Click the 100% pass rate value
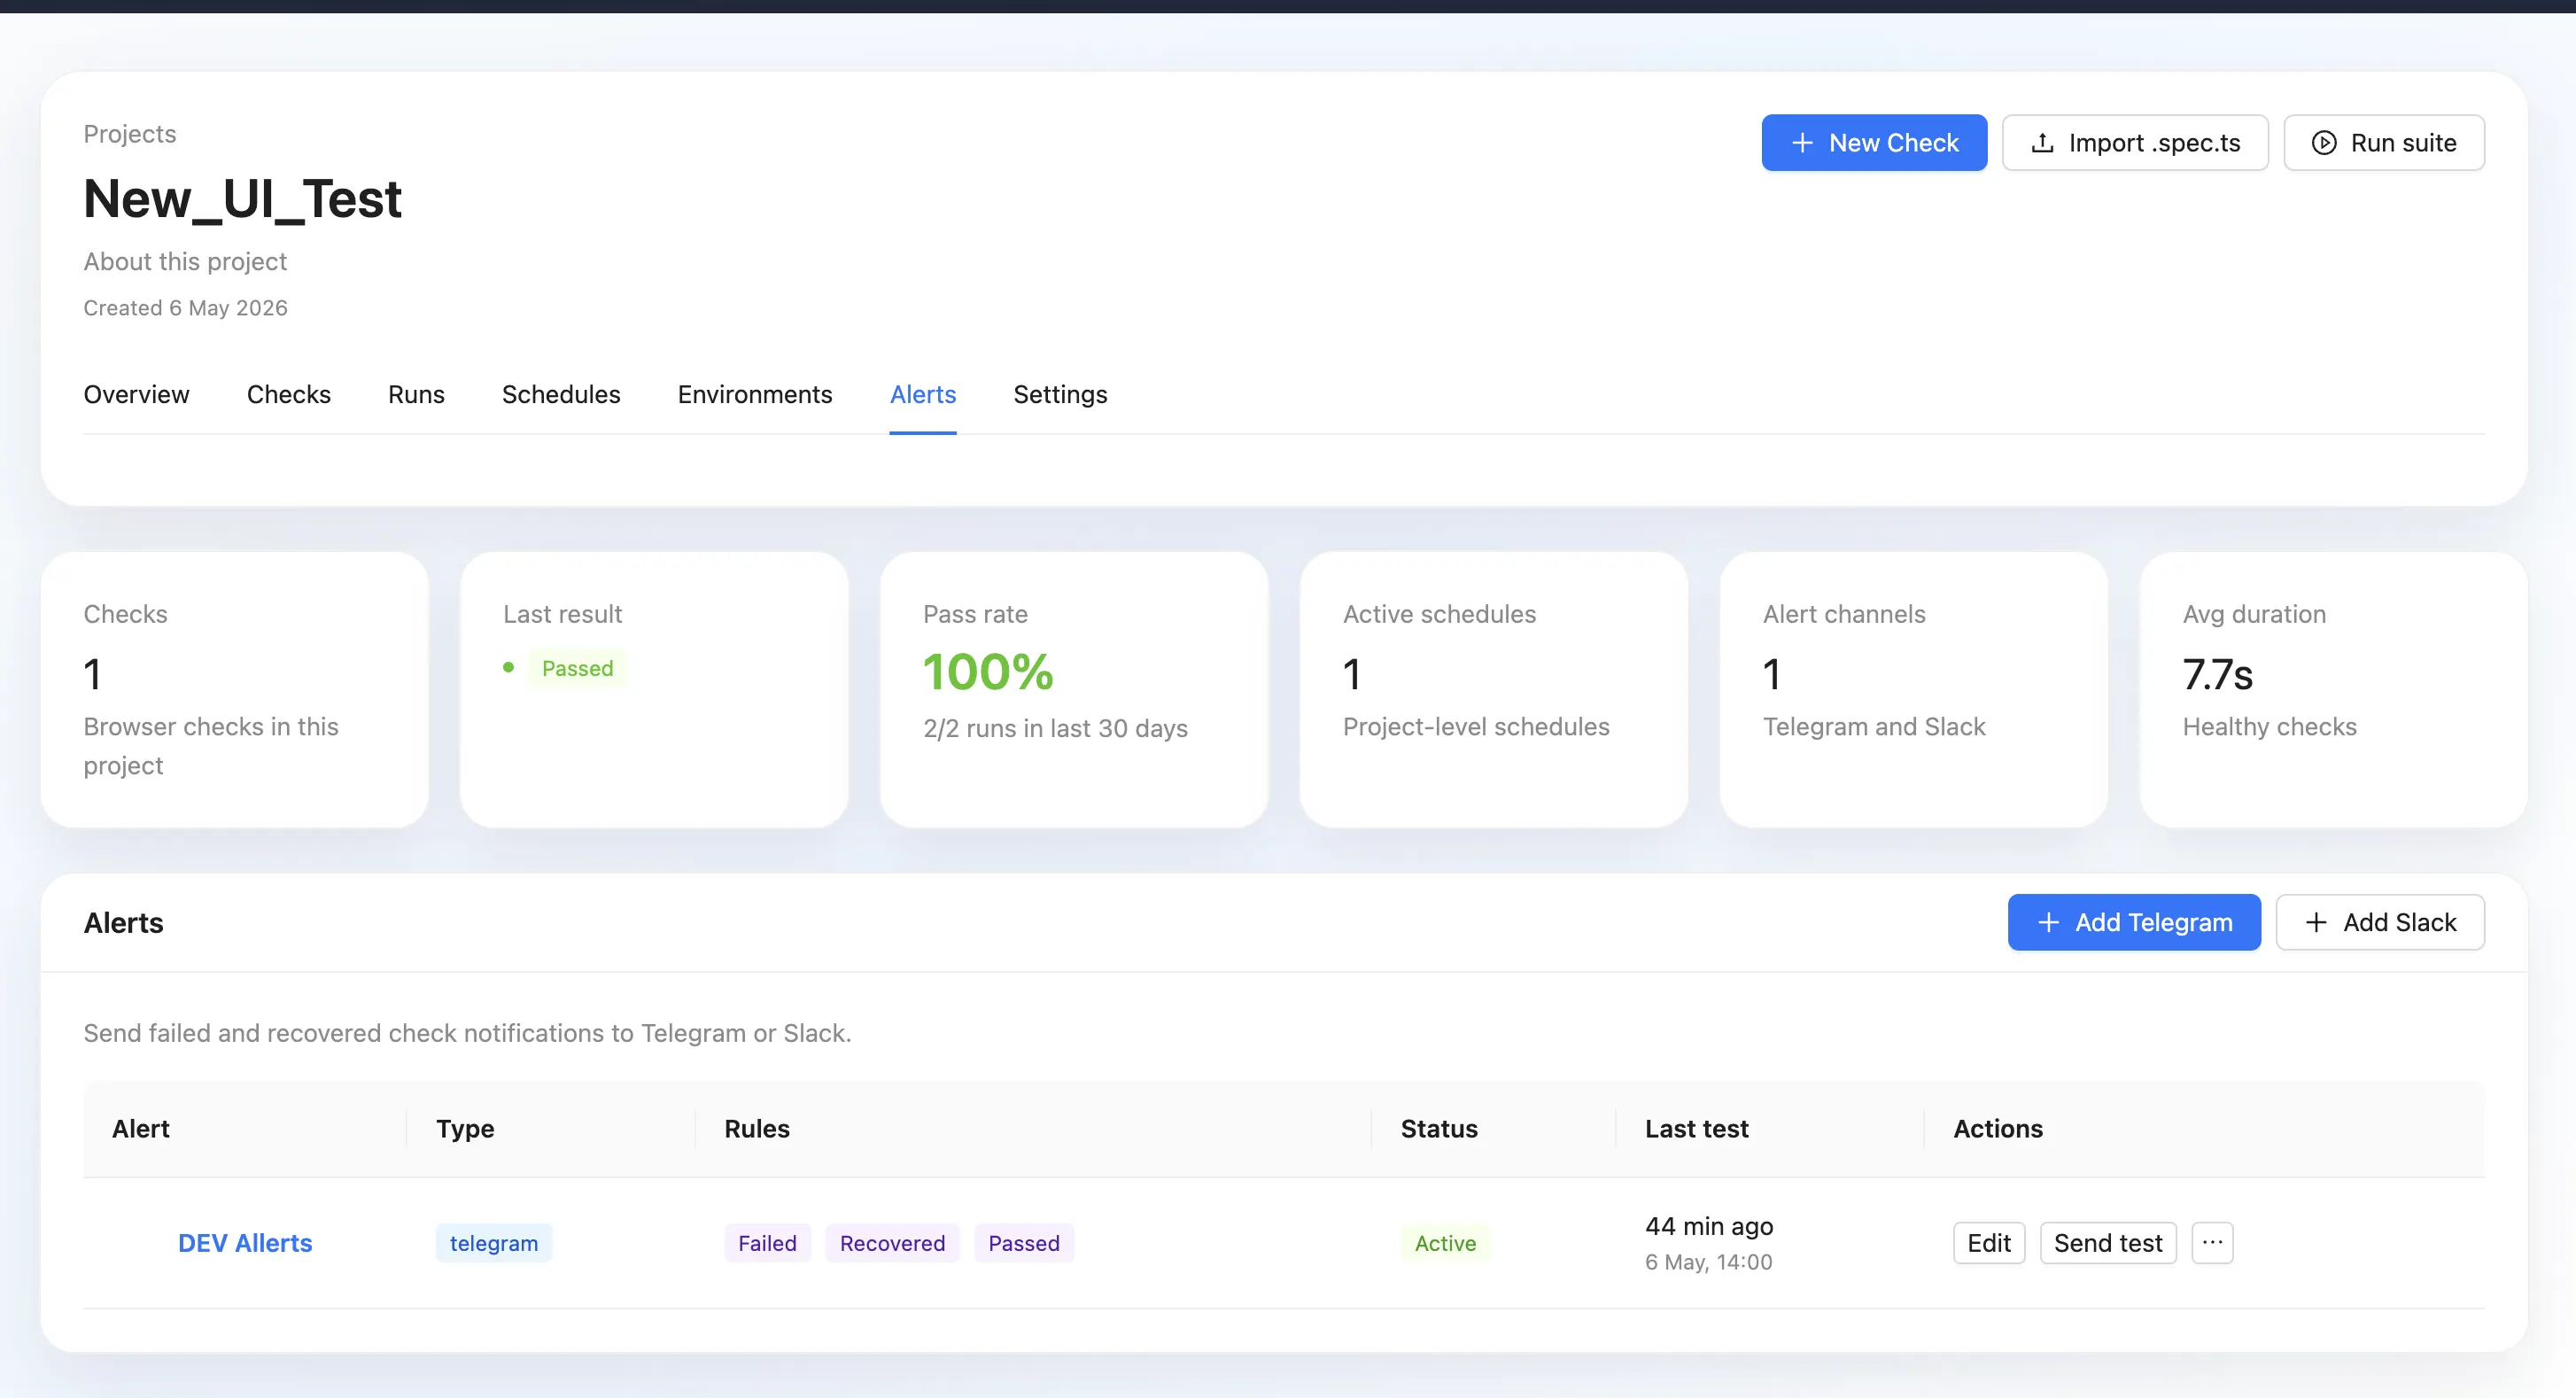2576x1398 pixels. (988, 672)
